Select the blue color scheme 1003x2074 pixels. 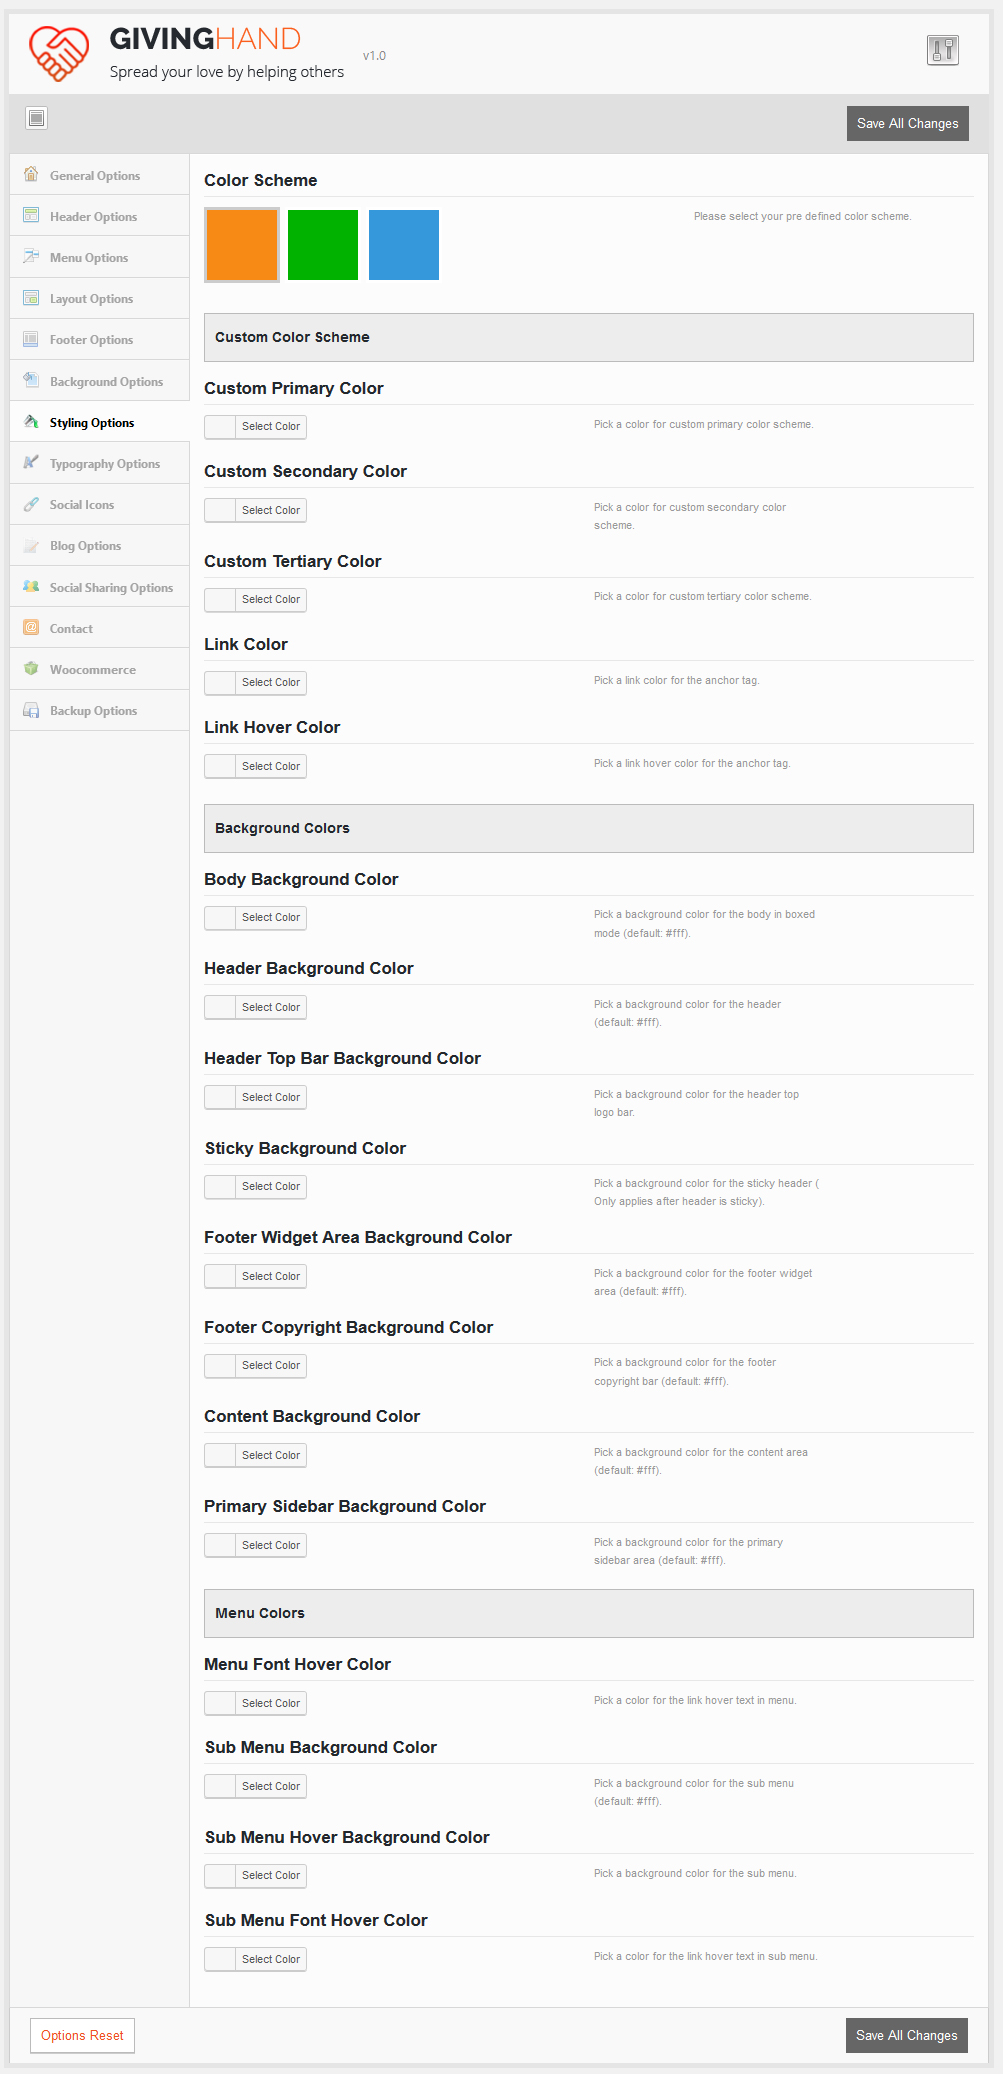click(x=404, y=245)
